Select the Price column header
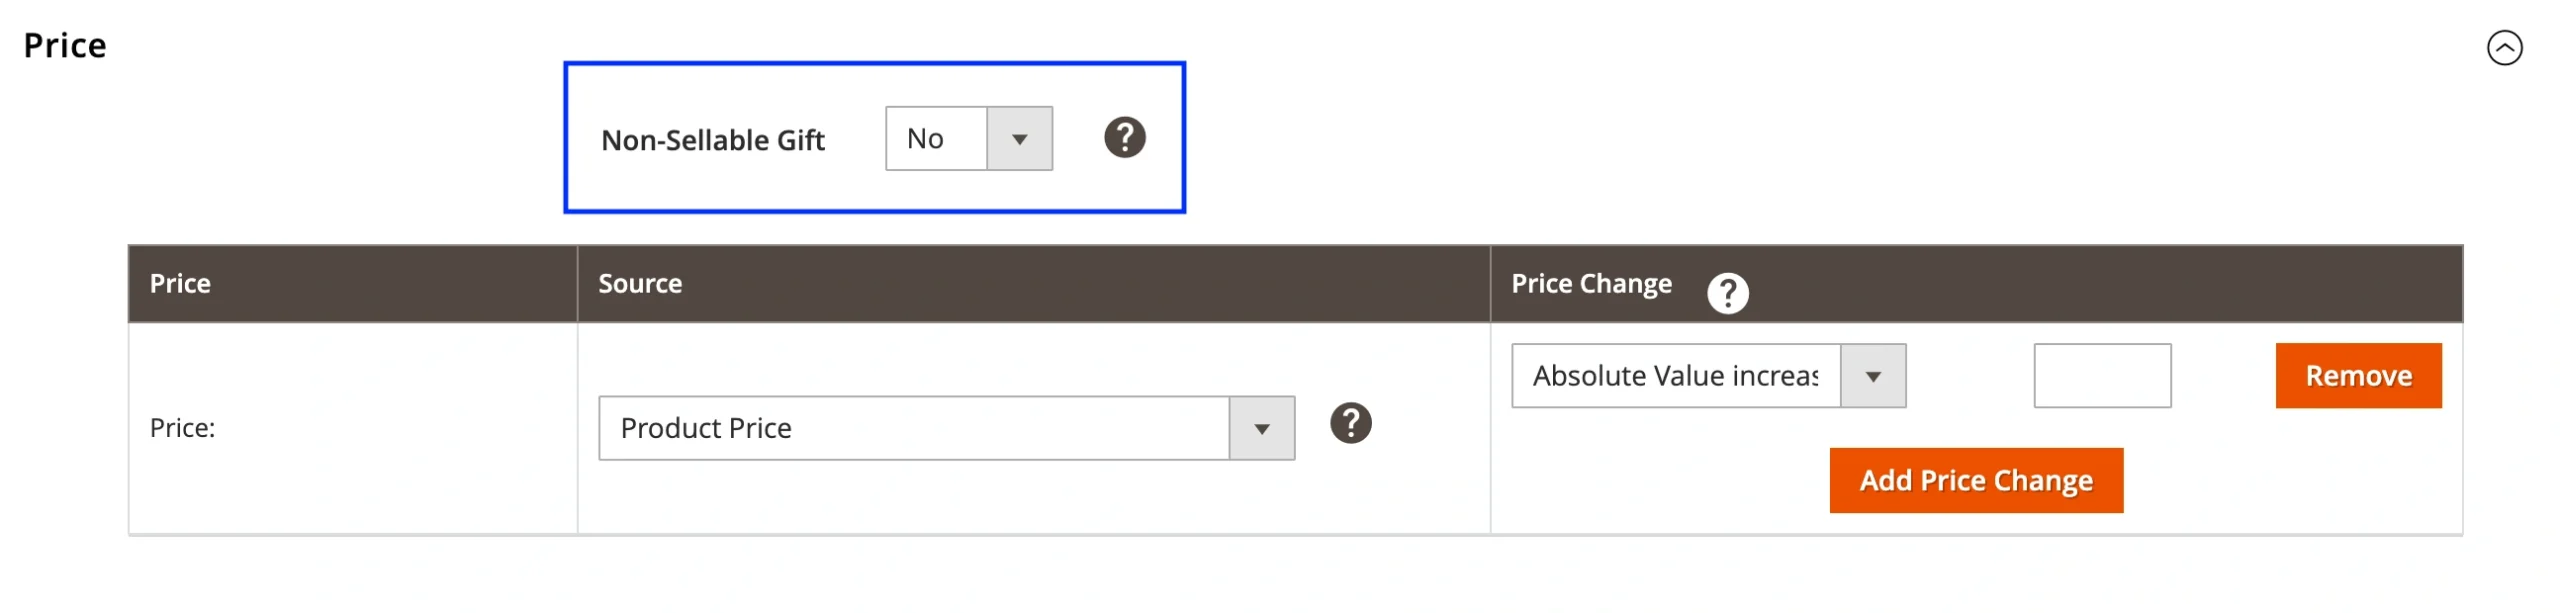The width and height of the screenshot is (2560, 613). [x=180, y=284]
